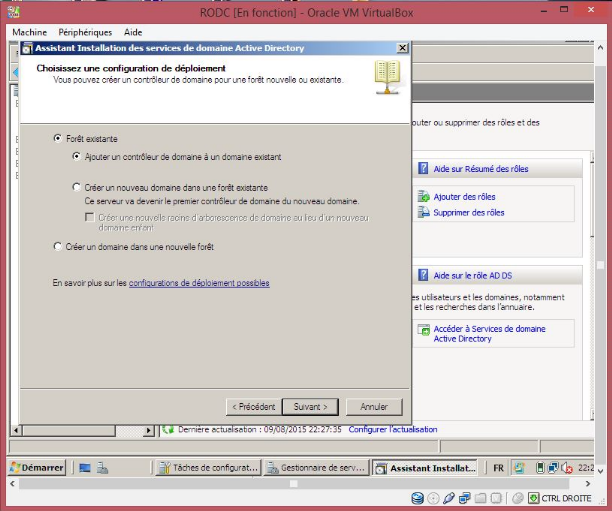Click the help icon for rôle AD DS
Image resolution: width=612 pixels, height=511 pixels.
424,275
